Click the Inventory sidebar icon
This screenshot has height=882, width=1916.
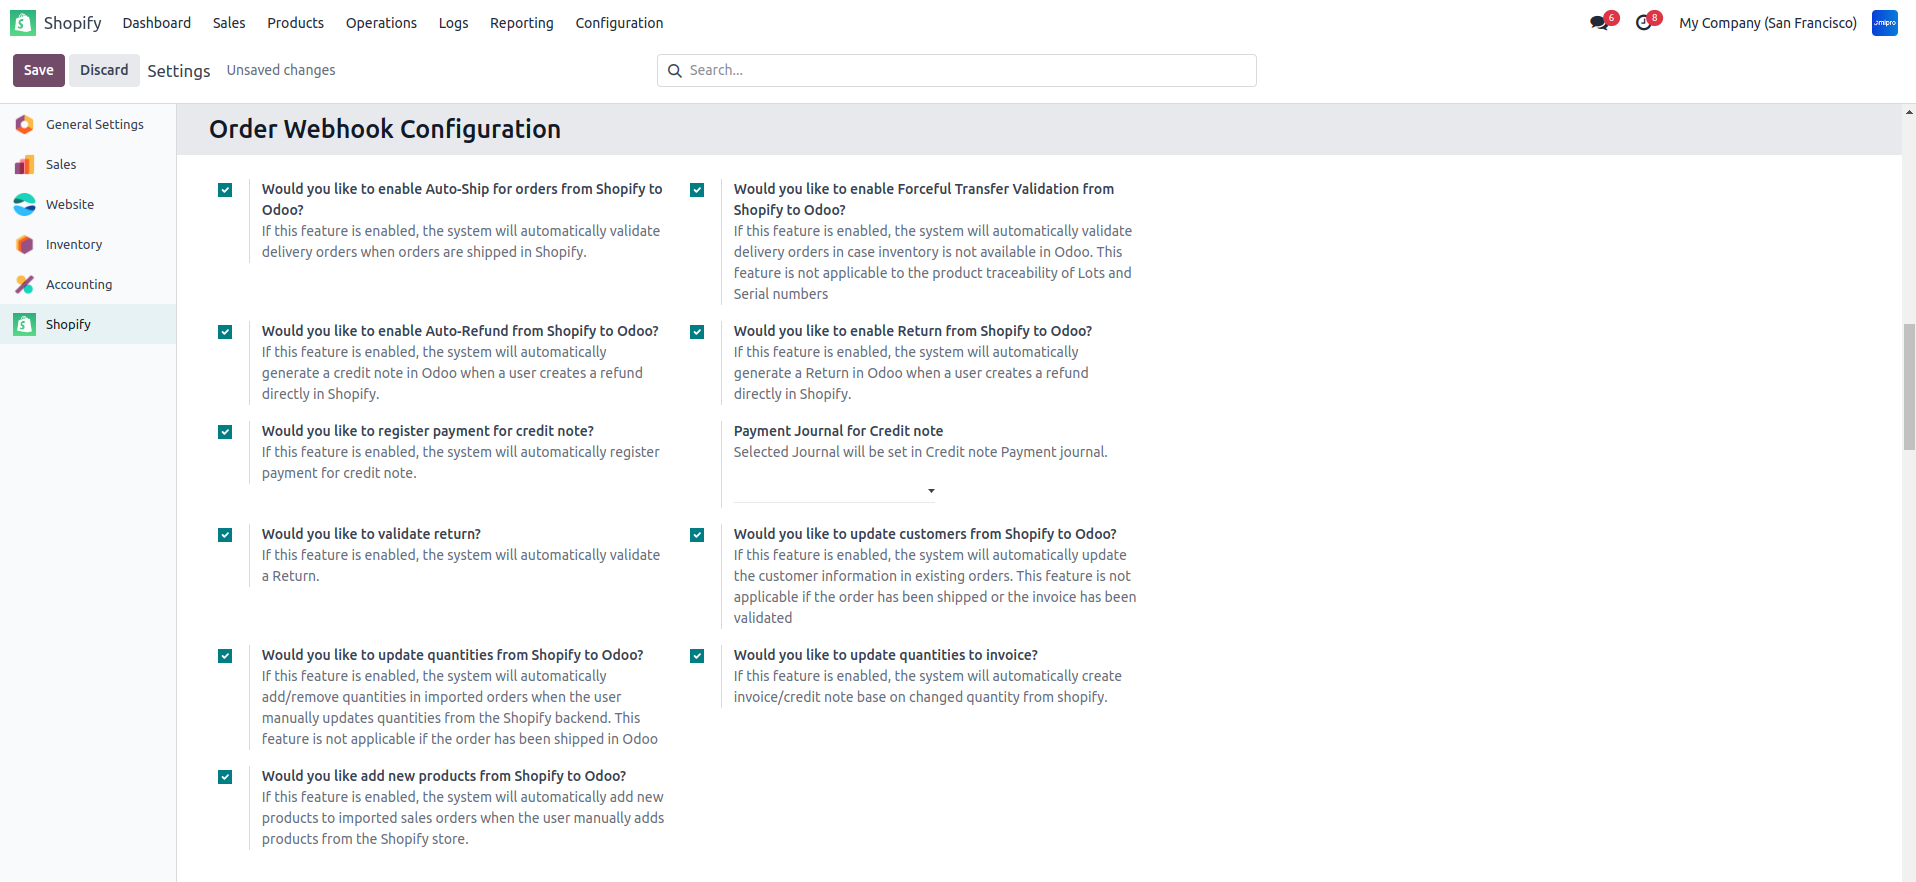25,244
